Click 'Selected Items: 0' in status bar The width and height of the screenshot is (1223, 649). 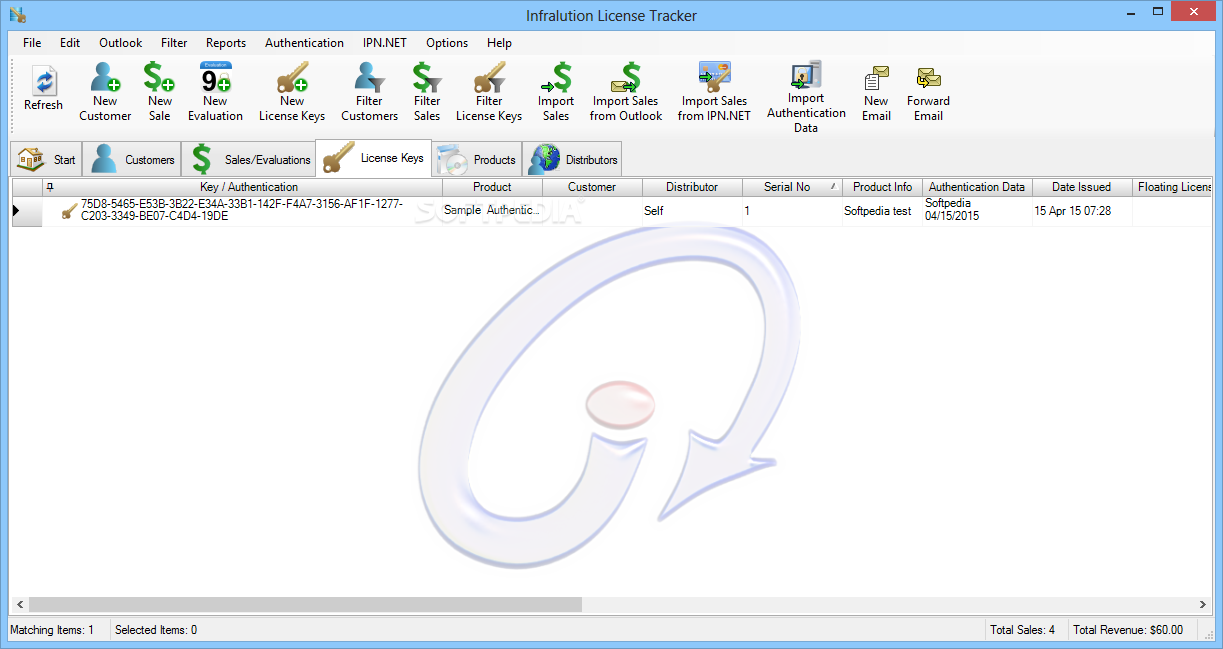(156, 630)
